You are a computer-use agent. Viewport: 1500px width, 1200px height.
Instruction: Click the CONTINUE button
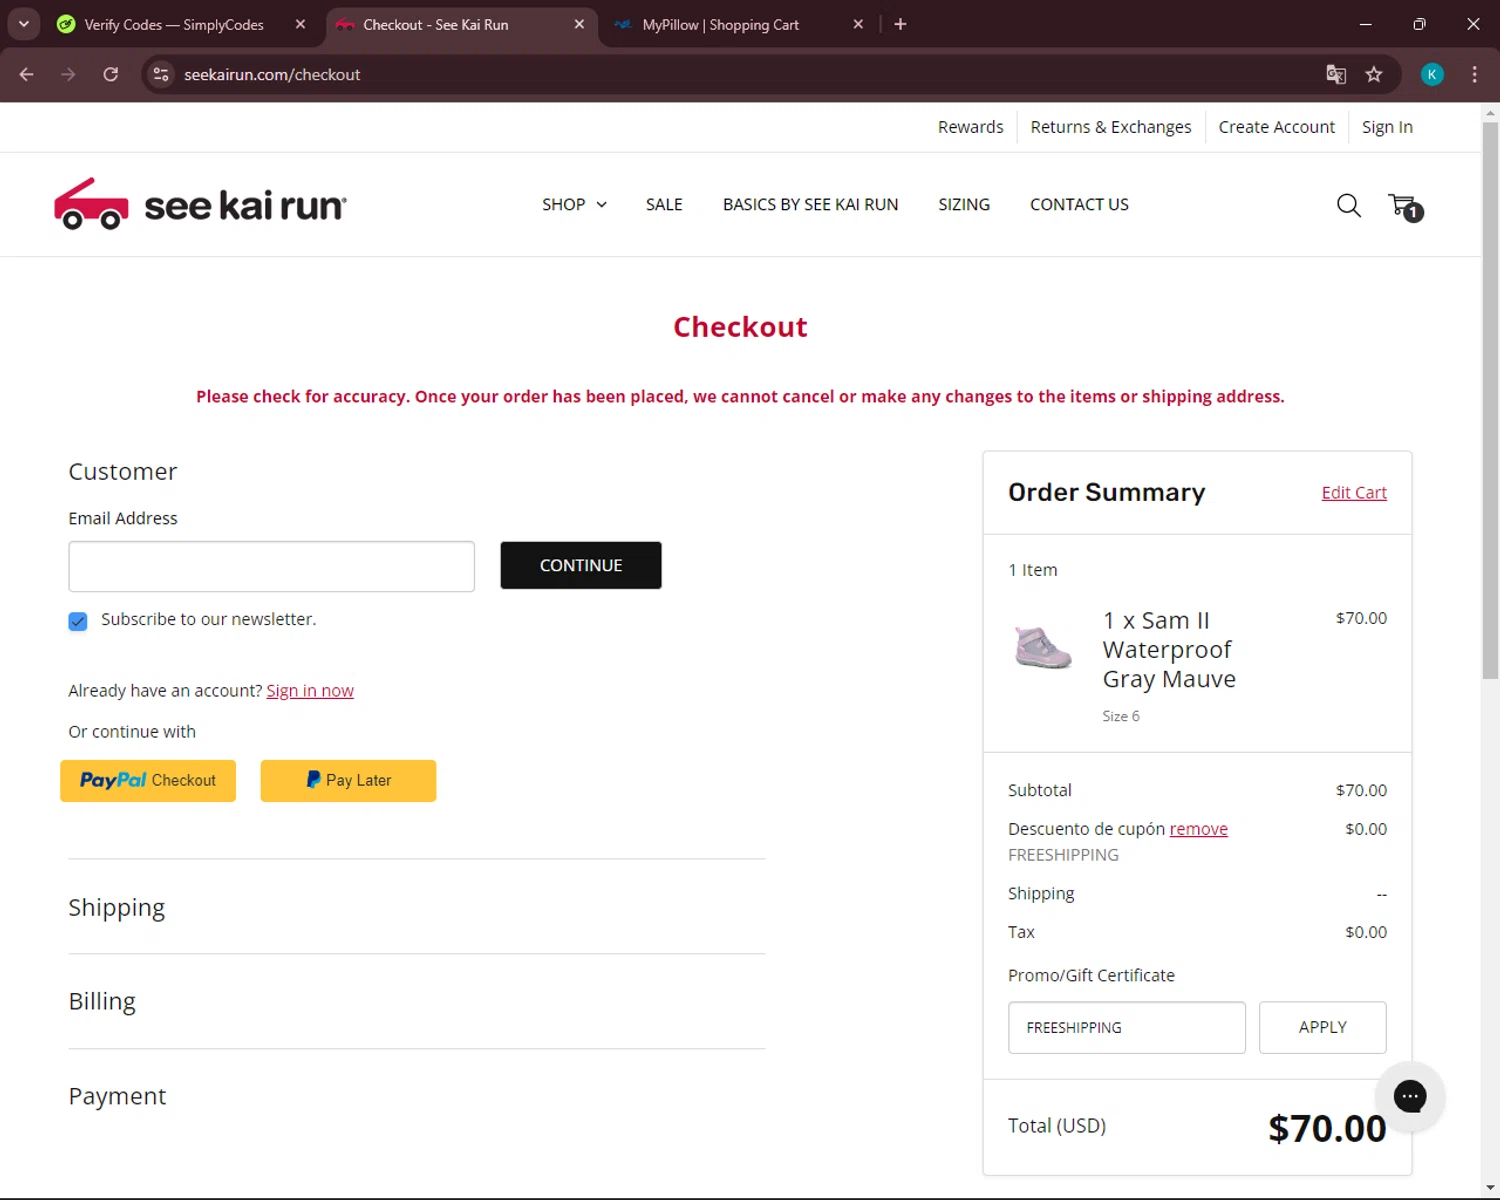point(581,565)
